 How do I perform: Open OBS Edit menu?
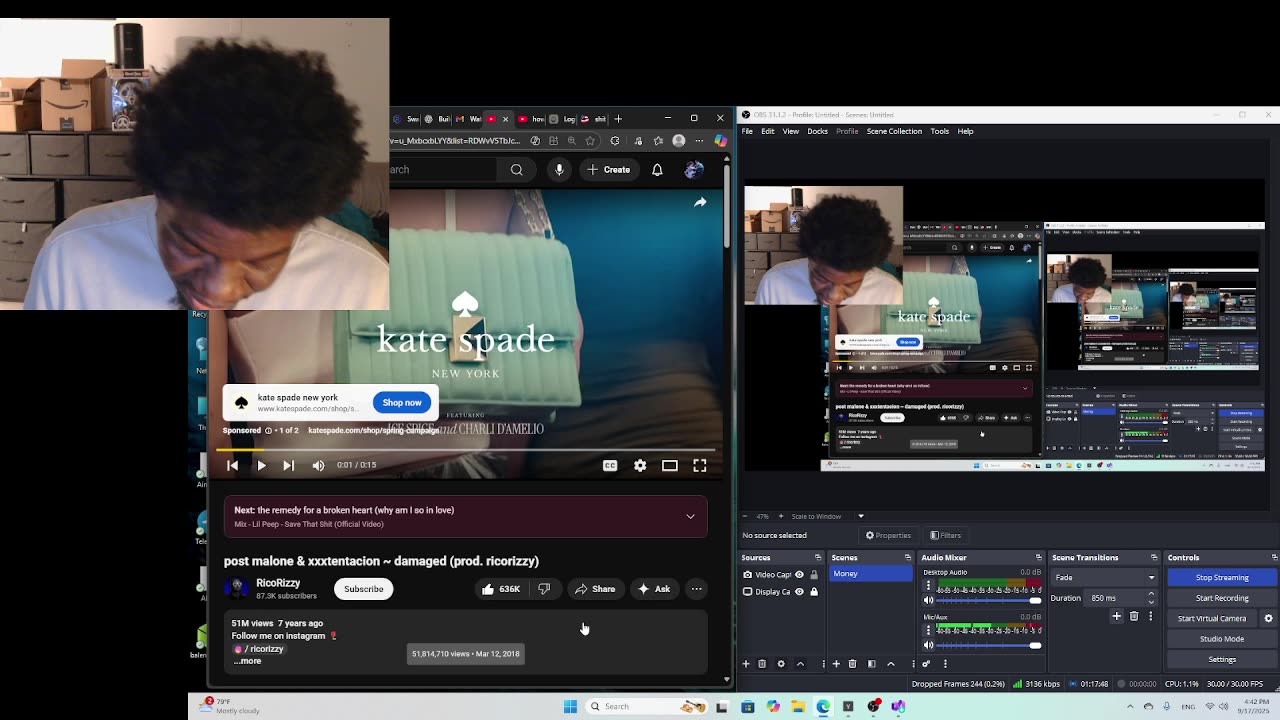point(768,131)
